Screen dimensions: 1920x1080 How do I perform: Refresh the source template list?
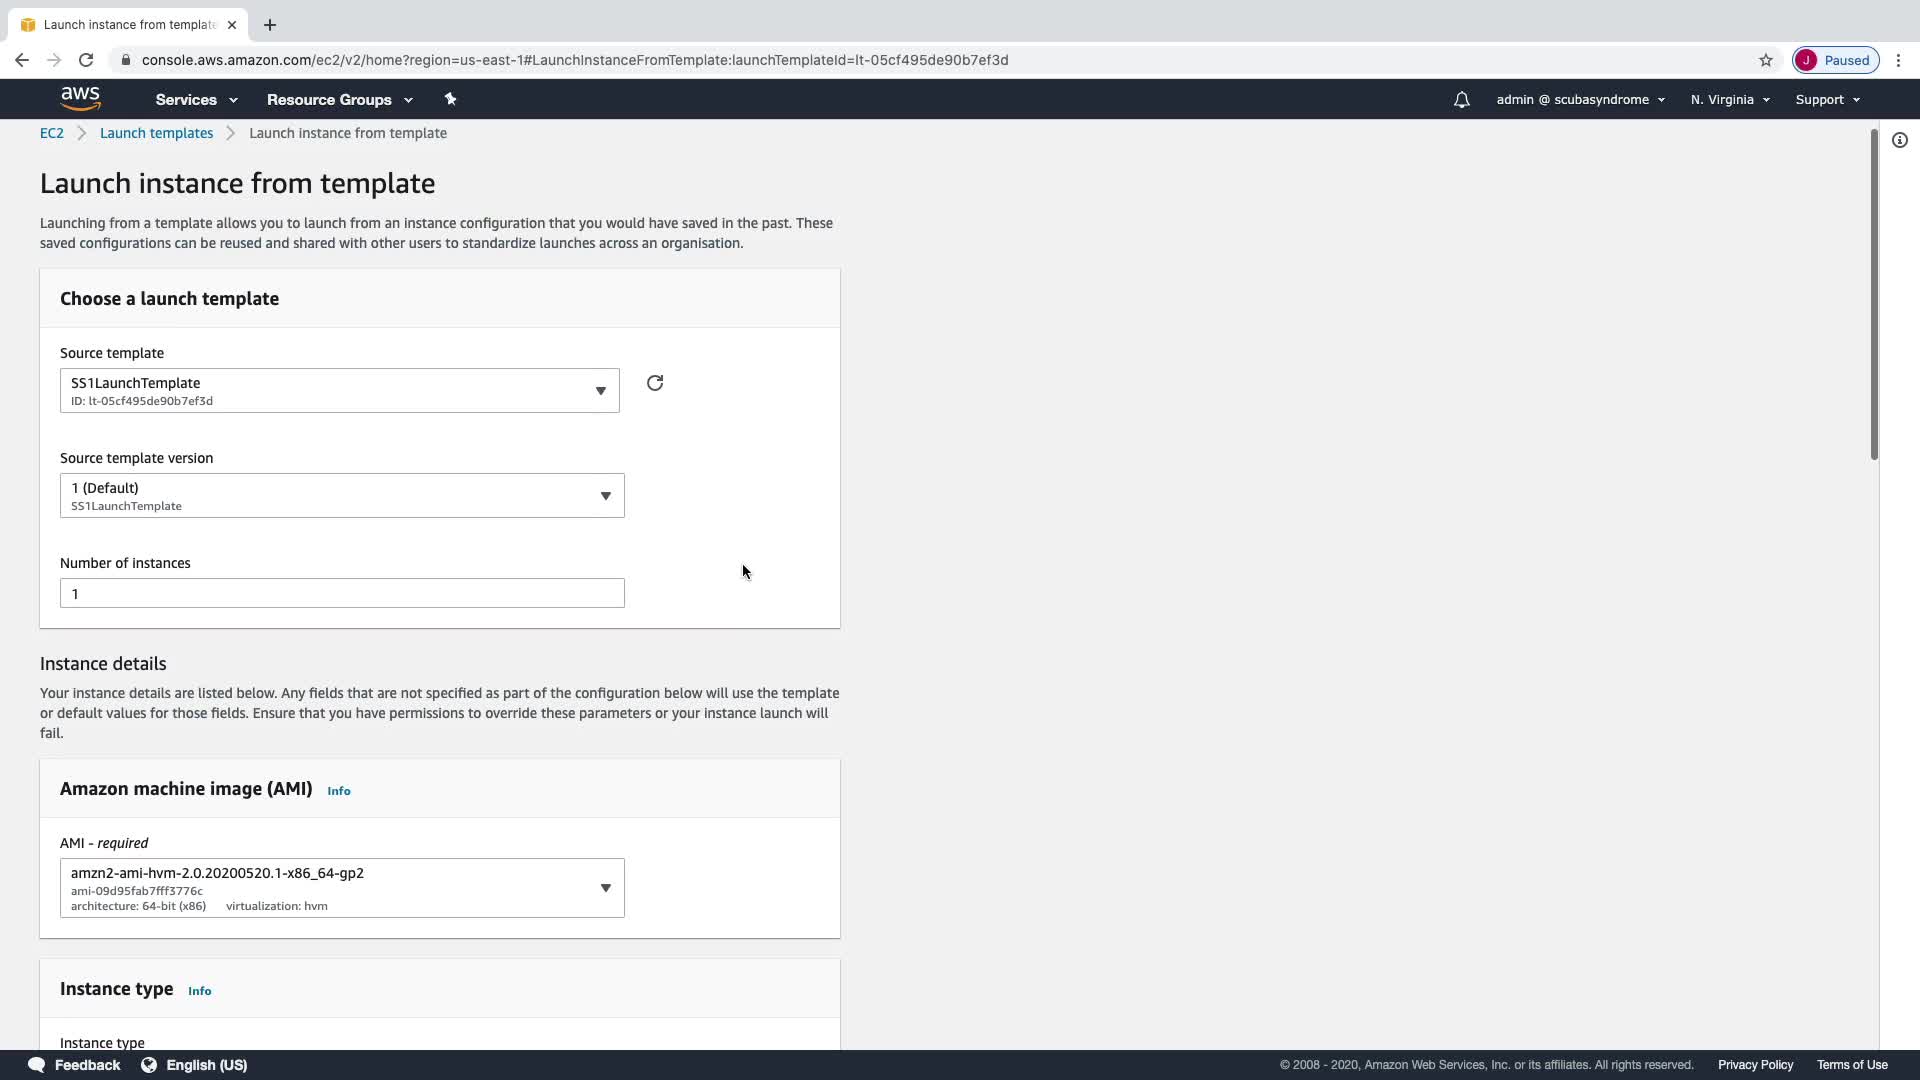coord(655,383)
